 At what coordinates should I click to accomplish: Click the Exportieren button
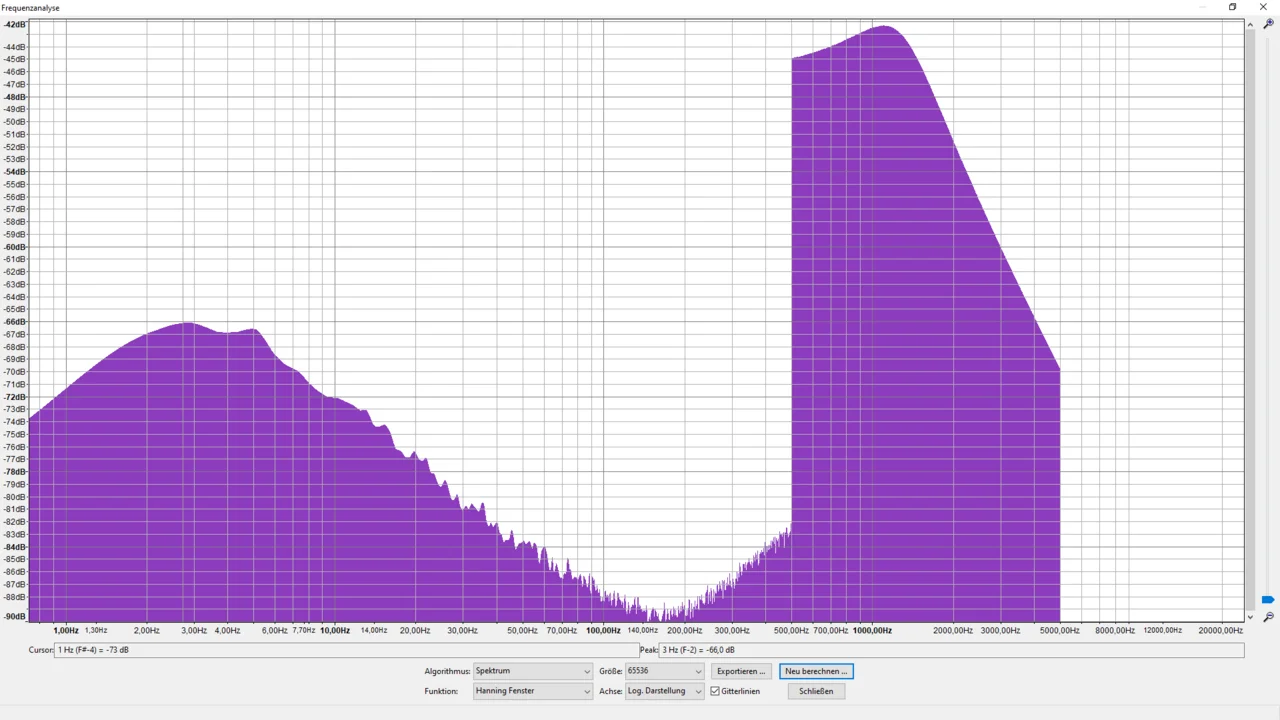pos(741,671)
